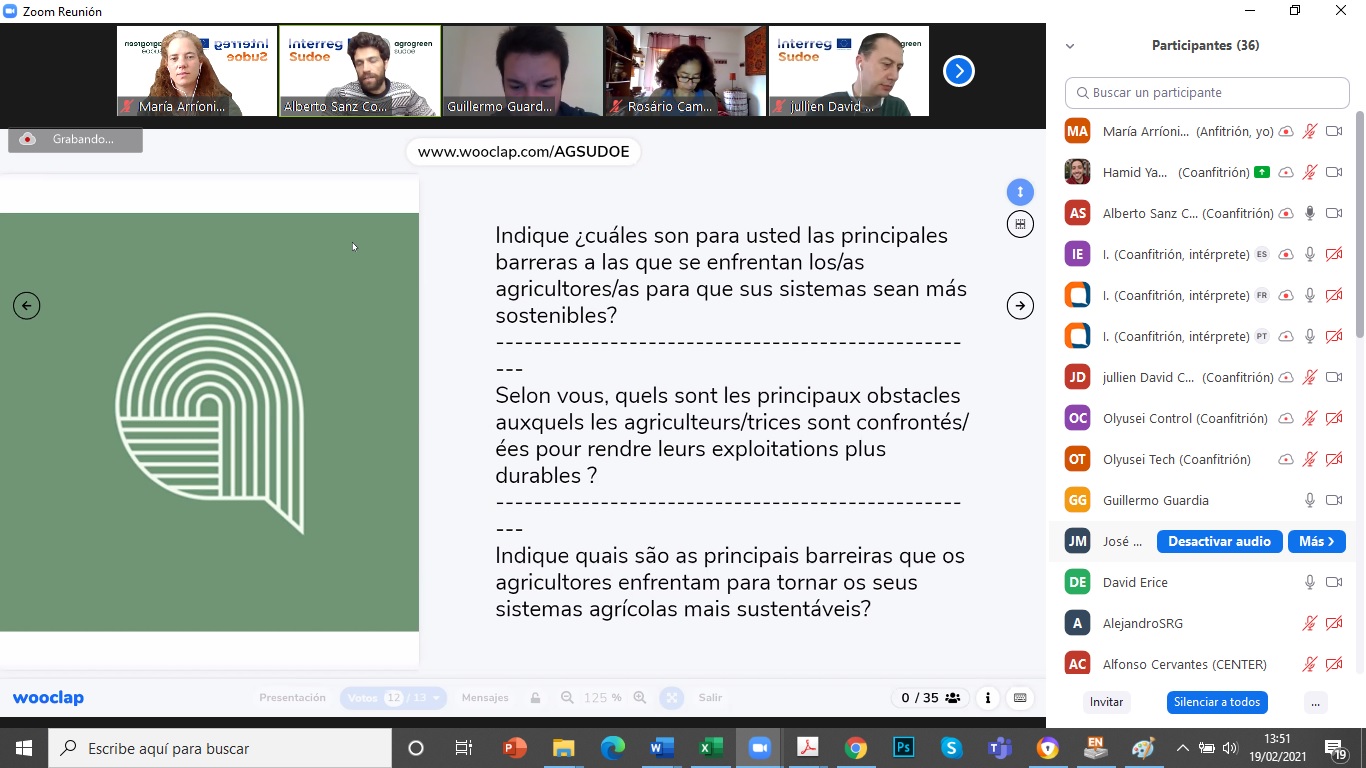This screenshot has height=768, width=1366.
Task: Click the participants list scrollbar
Action: pyautogui.click(x=1358, y=230)
